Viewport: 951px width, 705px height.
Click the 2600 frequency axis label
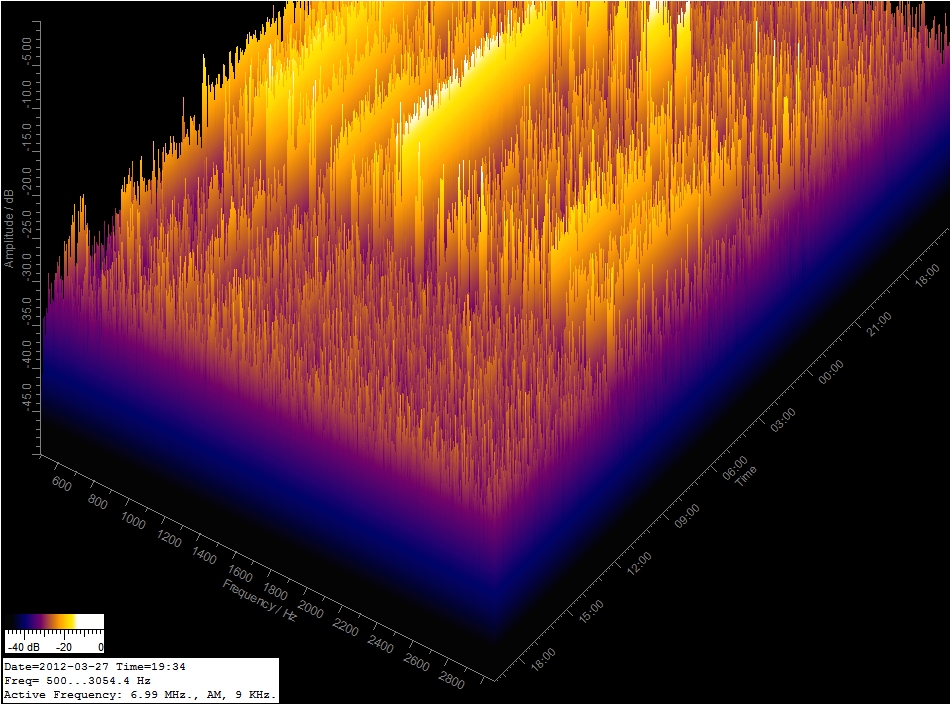[416, 662]
